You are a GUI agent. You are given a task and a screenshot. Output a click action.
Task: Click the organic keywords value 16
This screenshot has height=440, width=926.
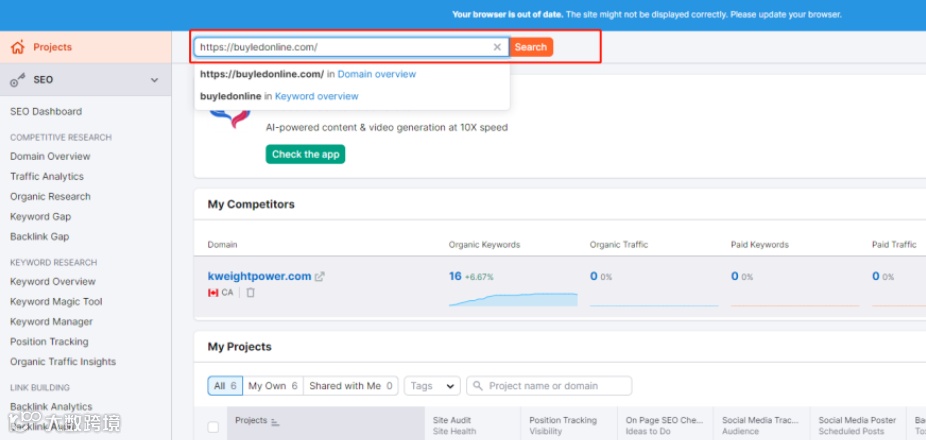[455, 276]
